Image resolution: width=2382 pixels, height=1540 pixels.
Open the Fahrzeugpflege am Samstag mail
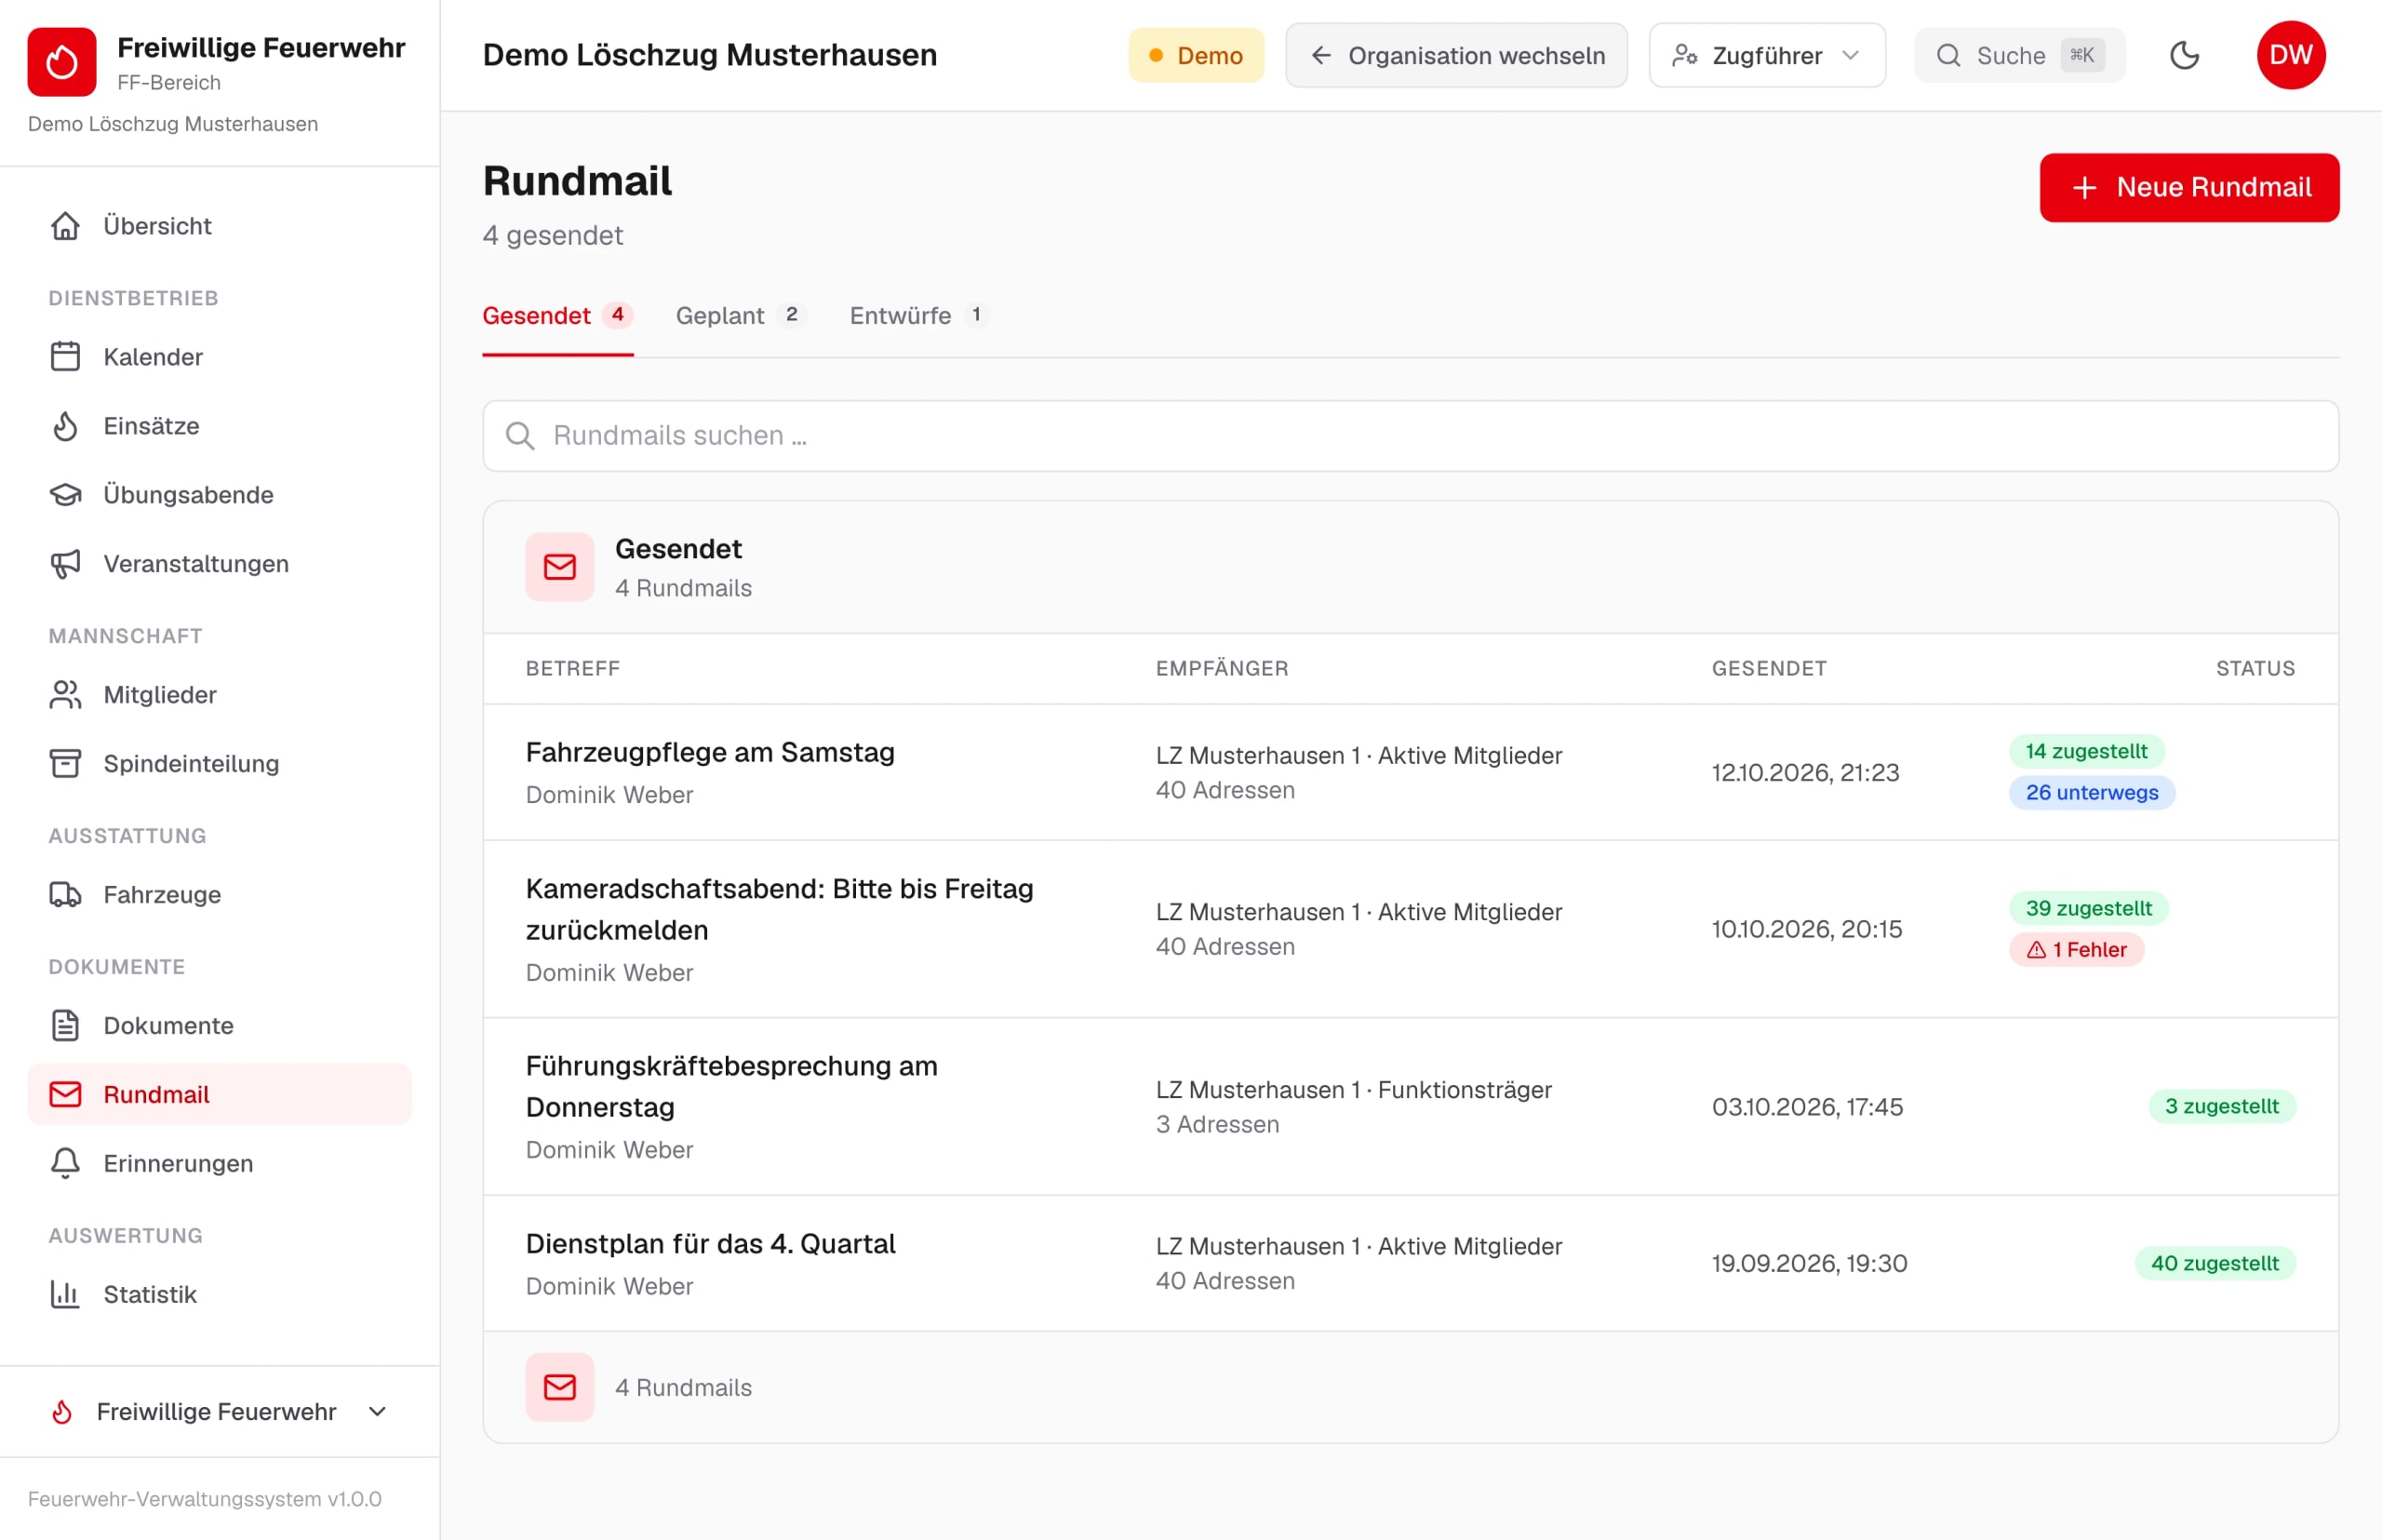[1410, 772]
